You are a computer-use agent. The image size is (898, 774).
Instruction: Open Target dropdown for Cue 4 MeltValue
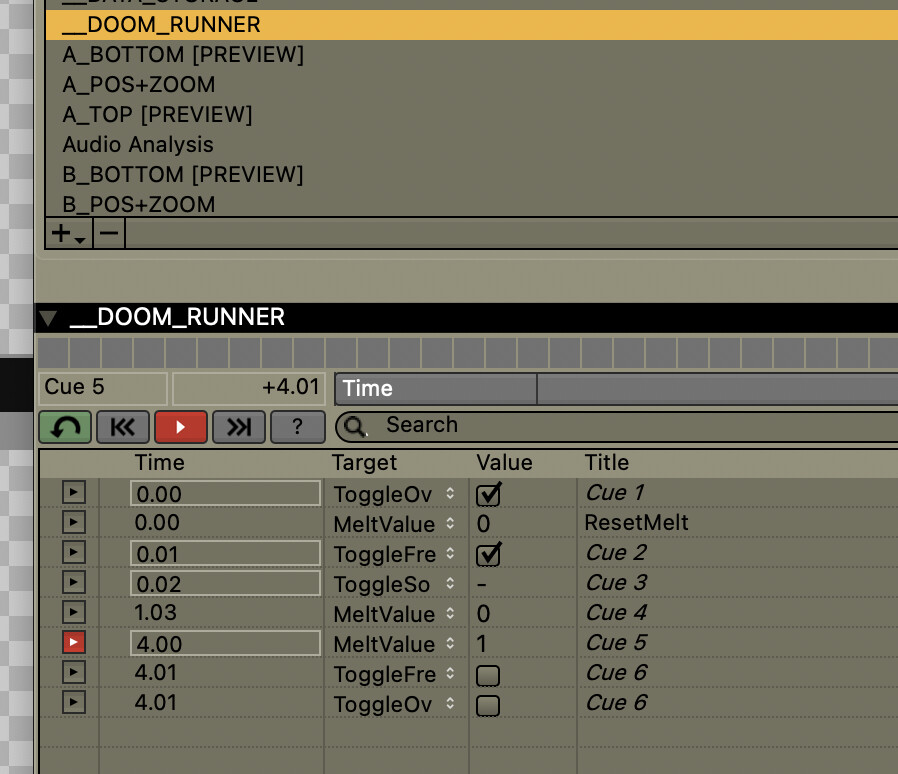pos(450,614)
